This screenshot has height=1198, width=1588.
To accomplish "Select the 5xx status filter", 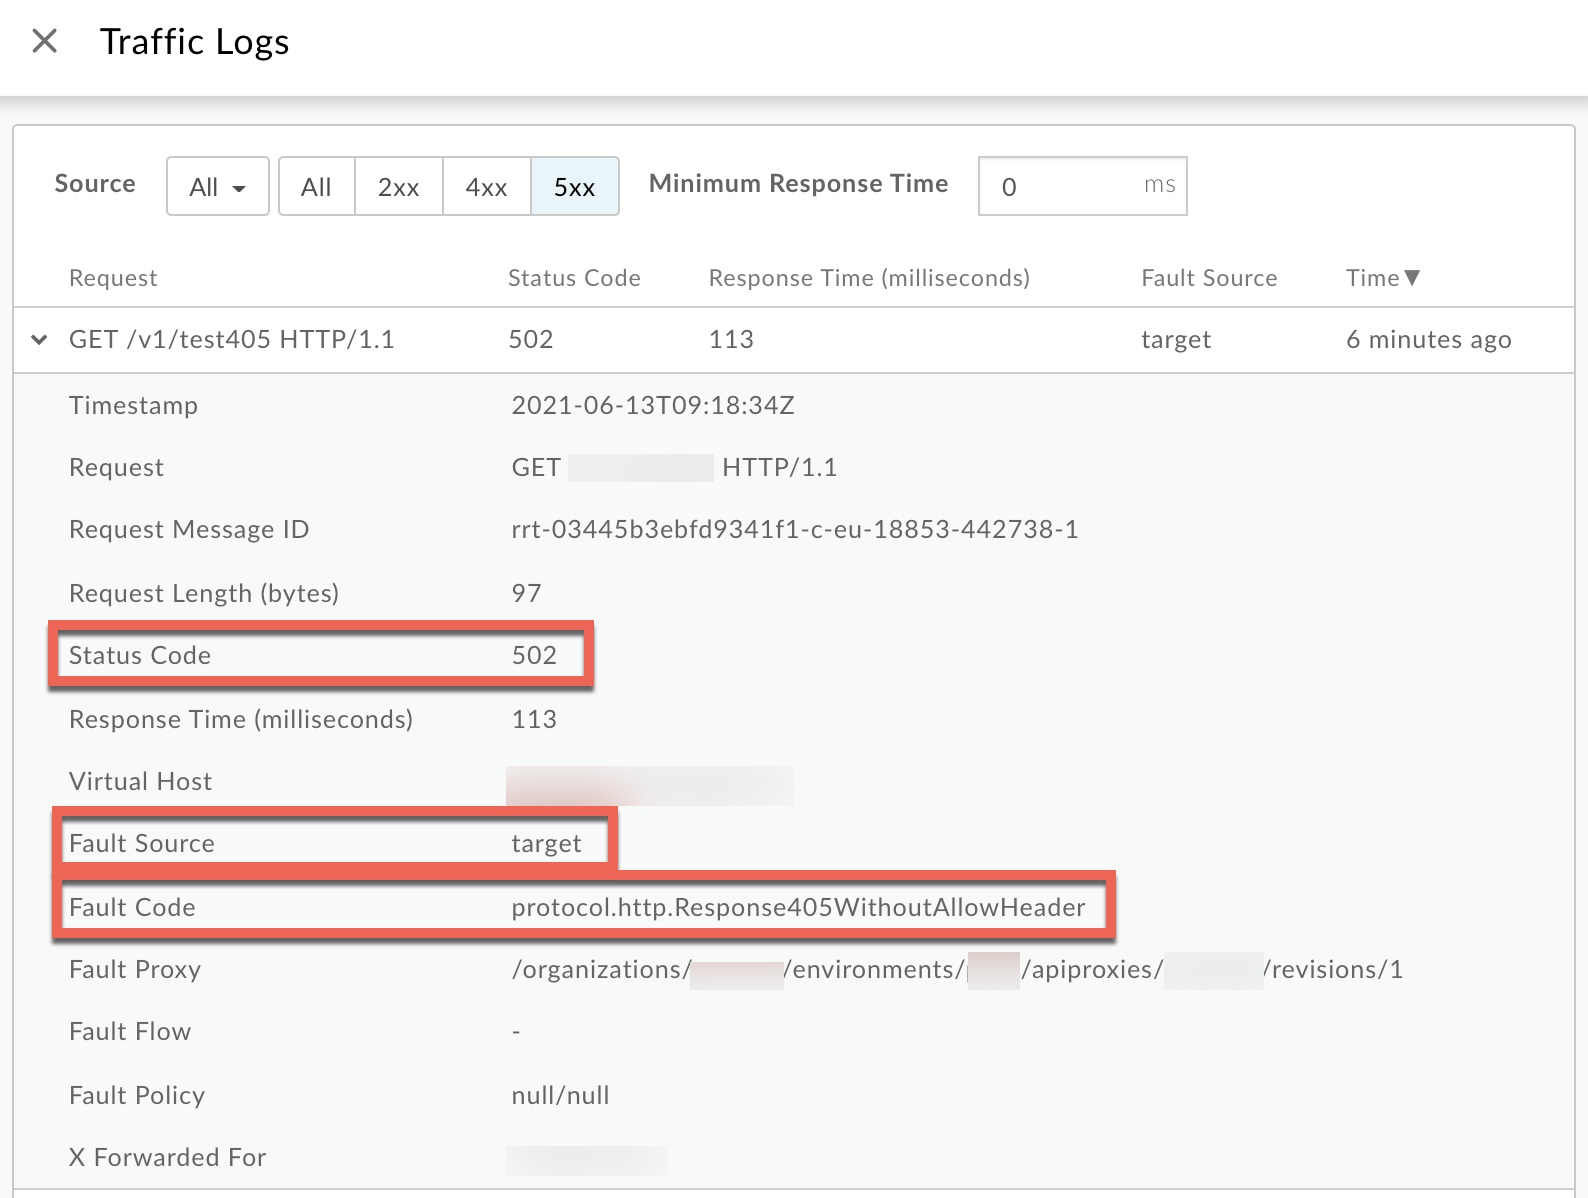I will coord(574,186).
